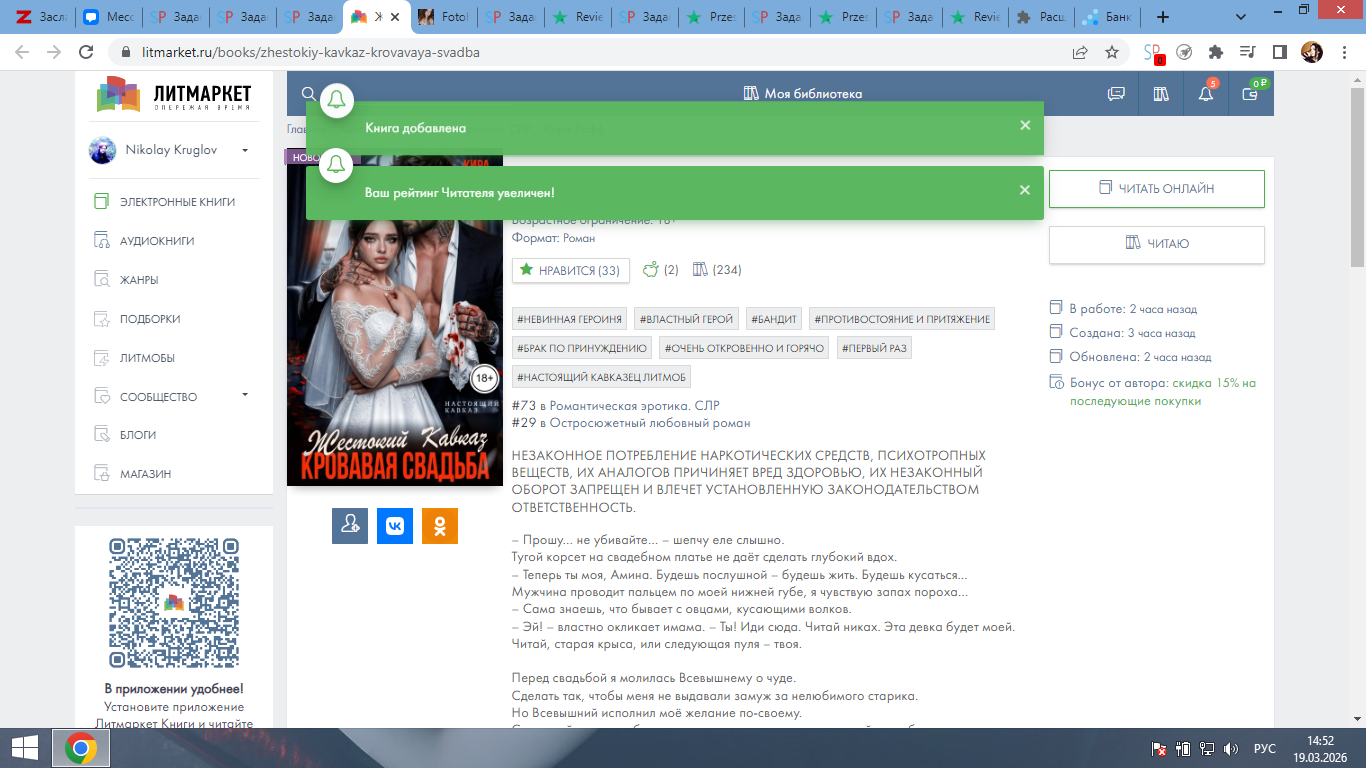Open the volume control in system tray
Image resolution: width=1366 pixels, height=768 pixels.
coord(1231,748)
